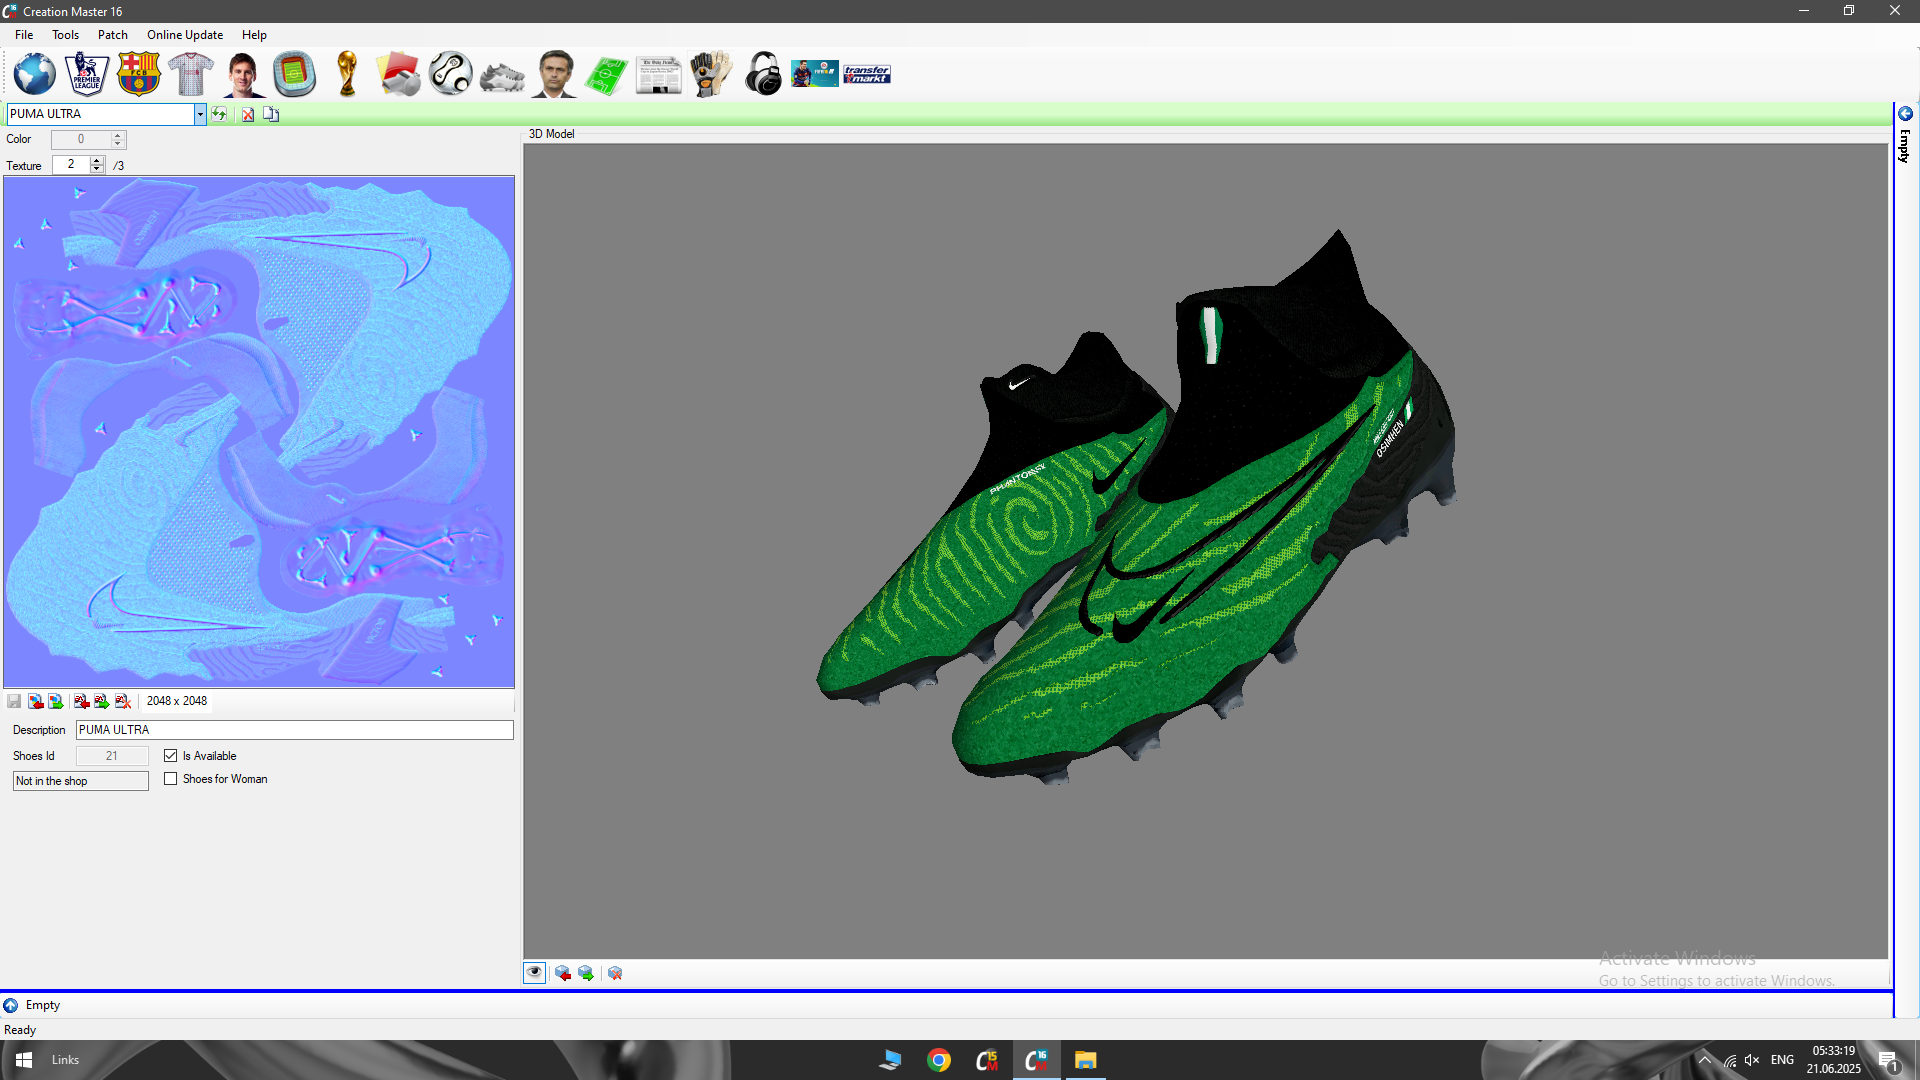Viewport: 1920px width, 1080px height.
Task: Open the Kit editor shirt icon
Action: [190, 74]
